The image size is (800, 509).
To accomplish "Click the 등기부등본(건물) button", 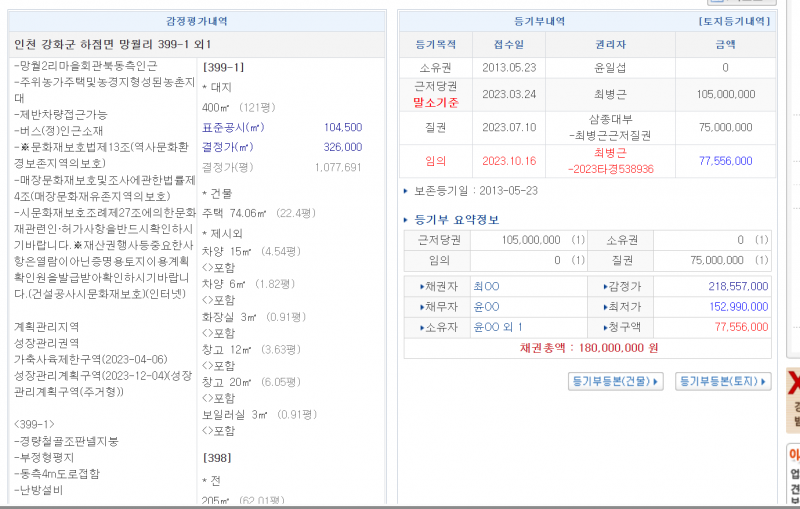I will tap(615, 381).
